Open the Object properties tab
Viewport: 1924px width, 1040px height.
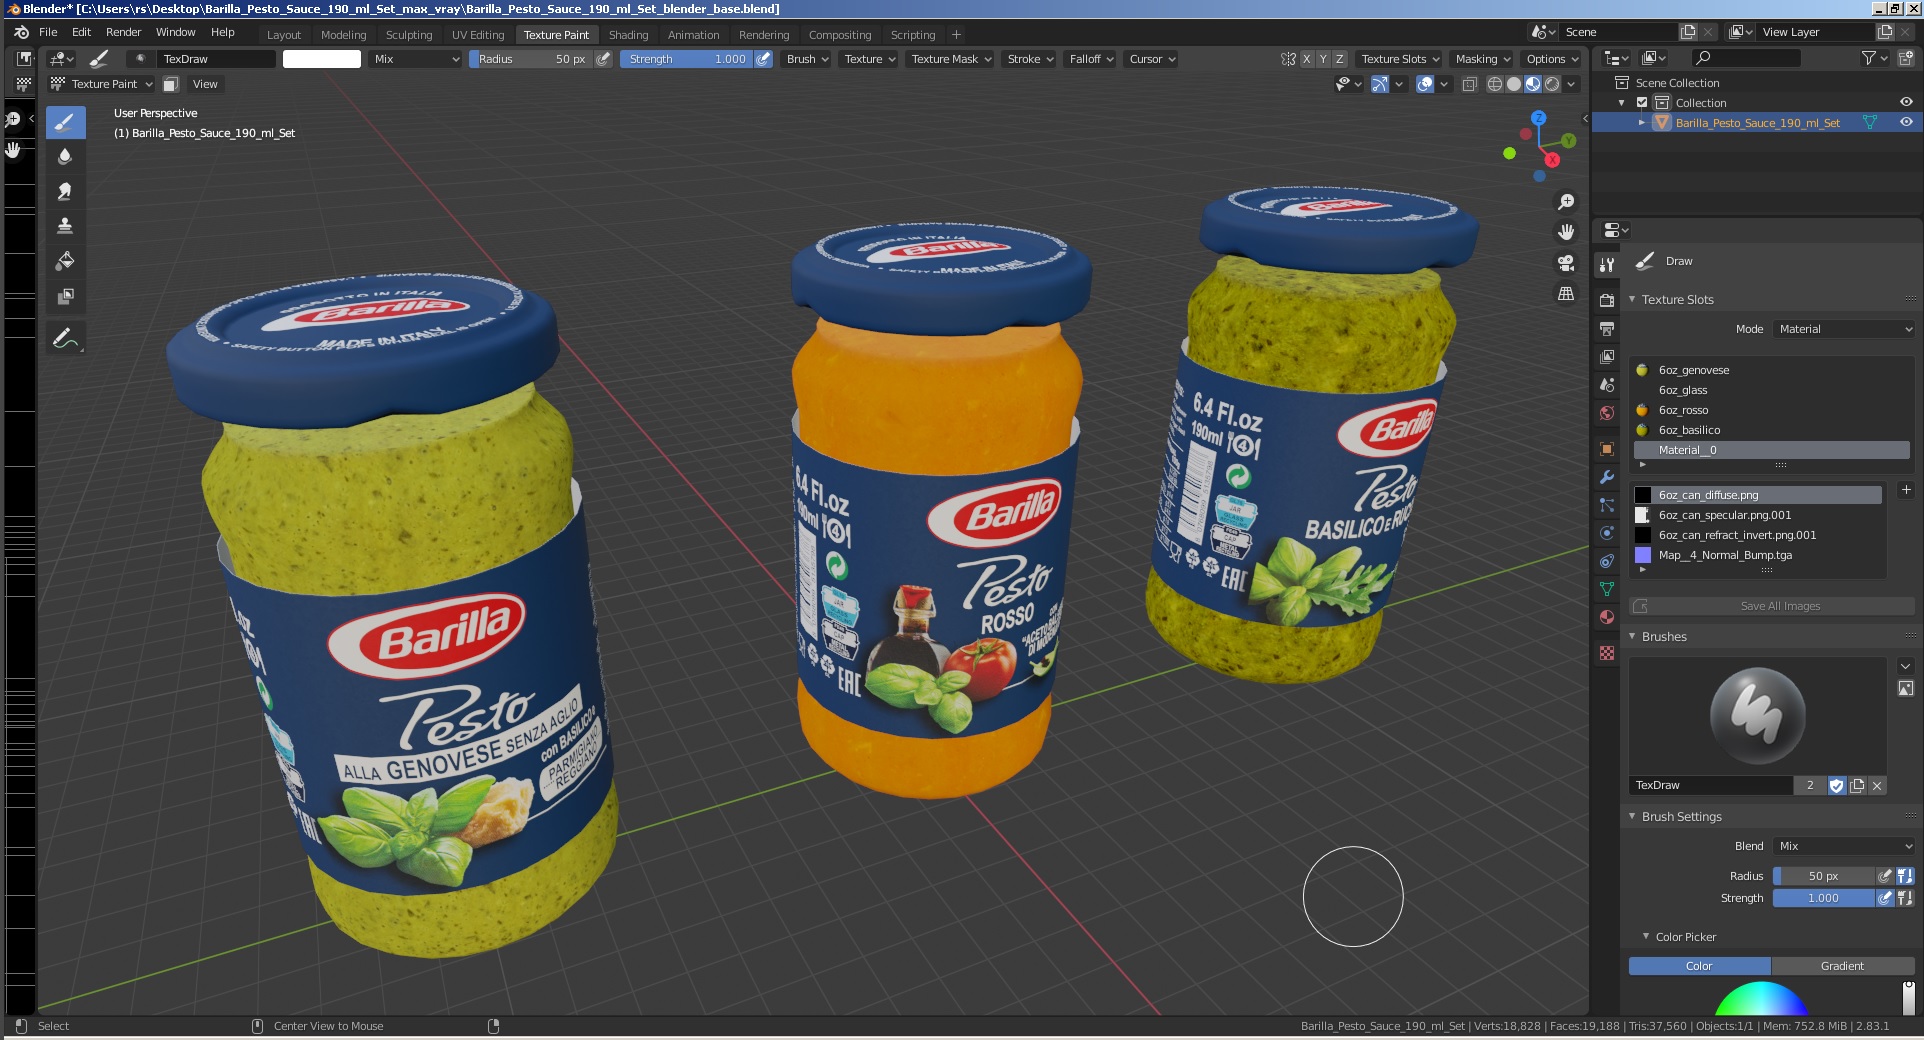coord(1607,449)
